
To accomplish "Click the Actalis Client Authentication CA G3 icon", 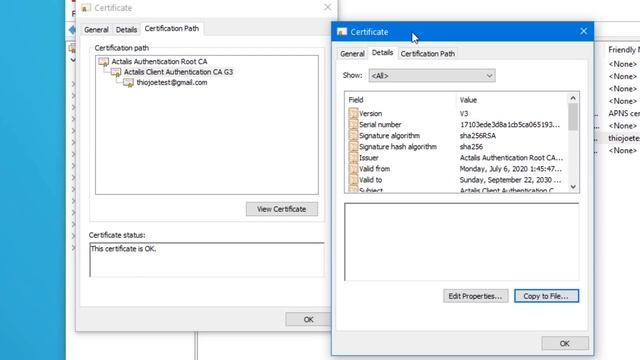I will point(116,72).
